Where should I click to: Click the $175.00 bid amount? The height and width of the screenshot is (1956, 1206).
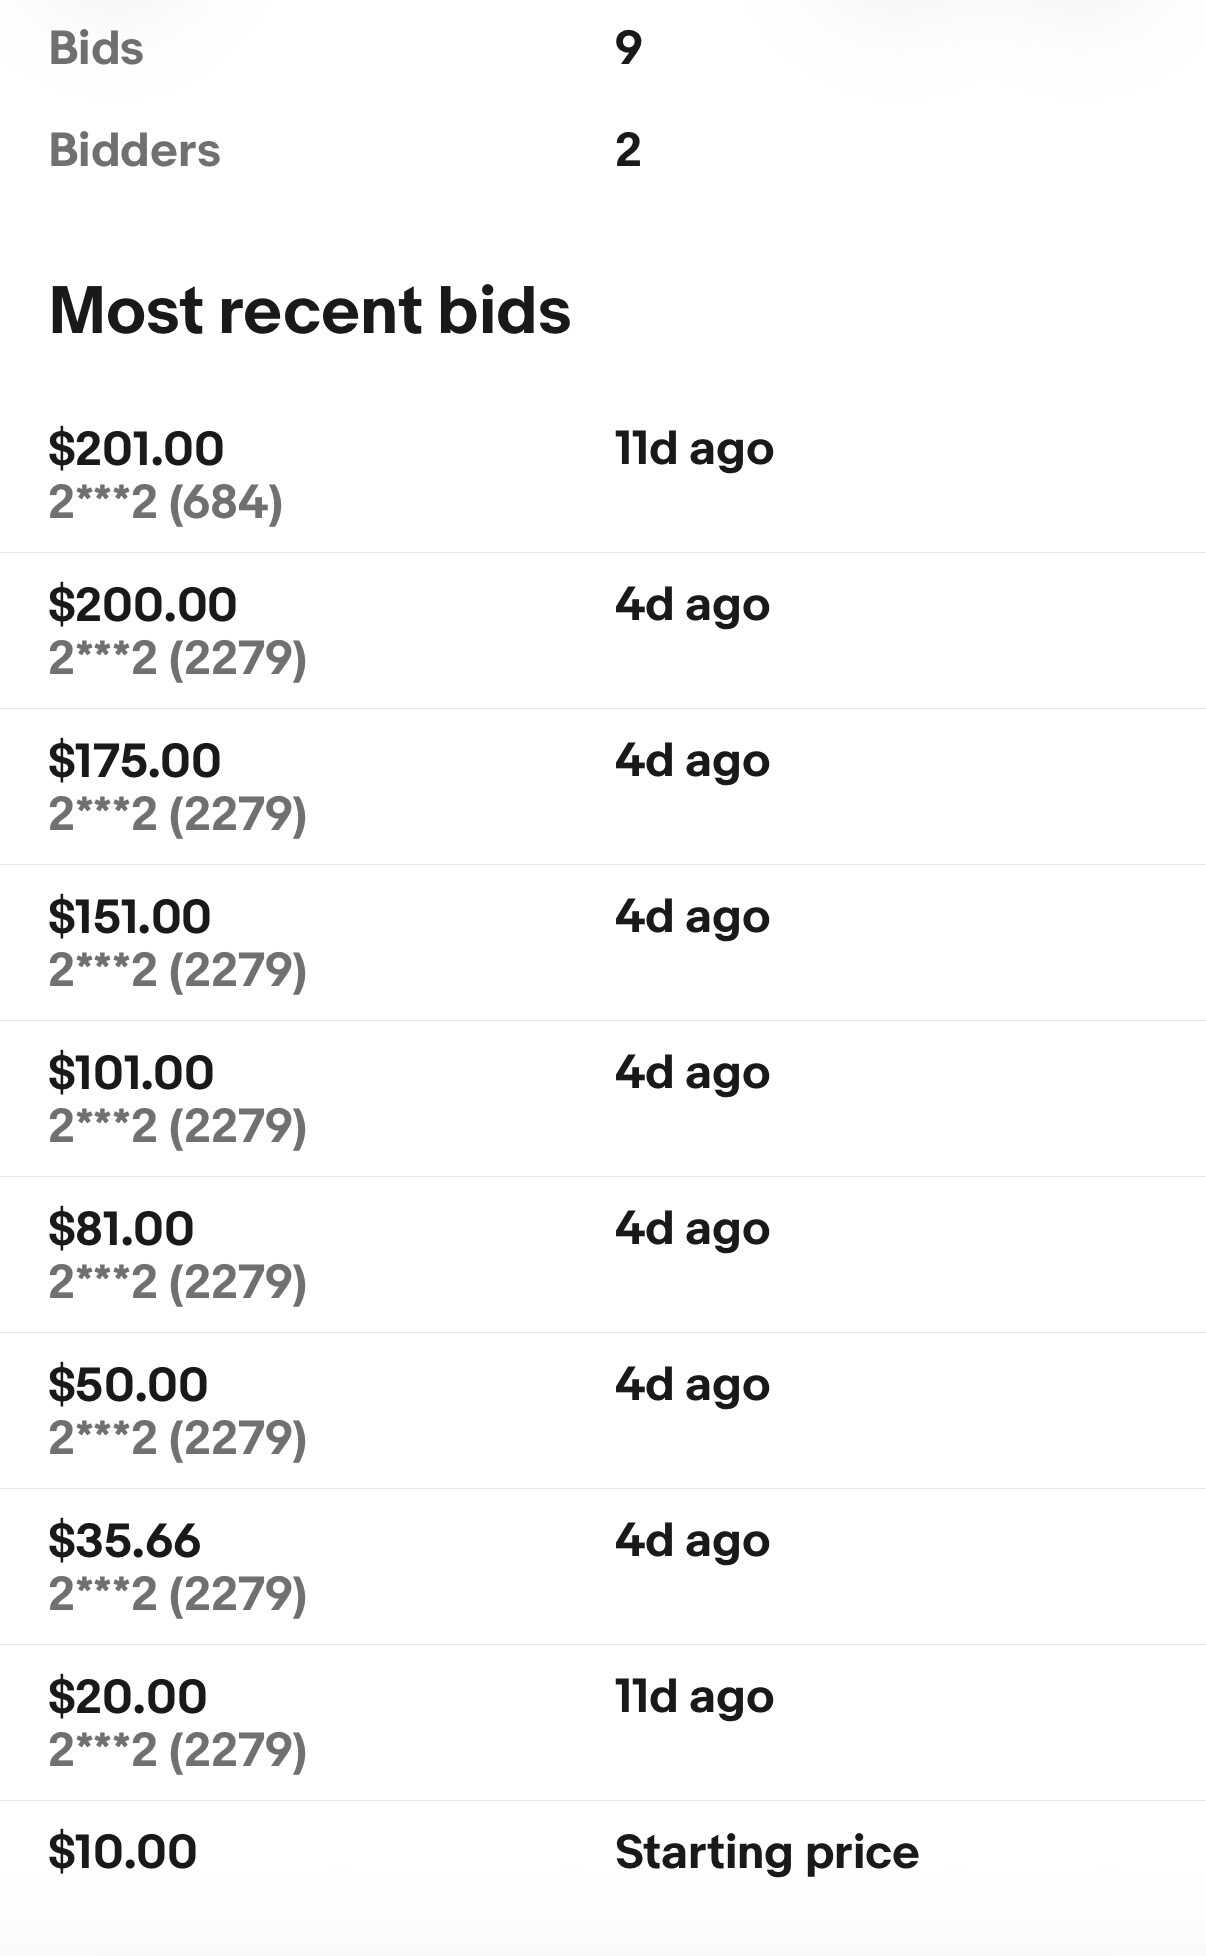click(x=134, y=760)
